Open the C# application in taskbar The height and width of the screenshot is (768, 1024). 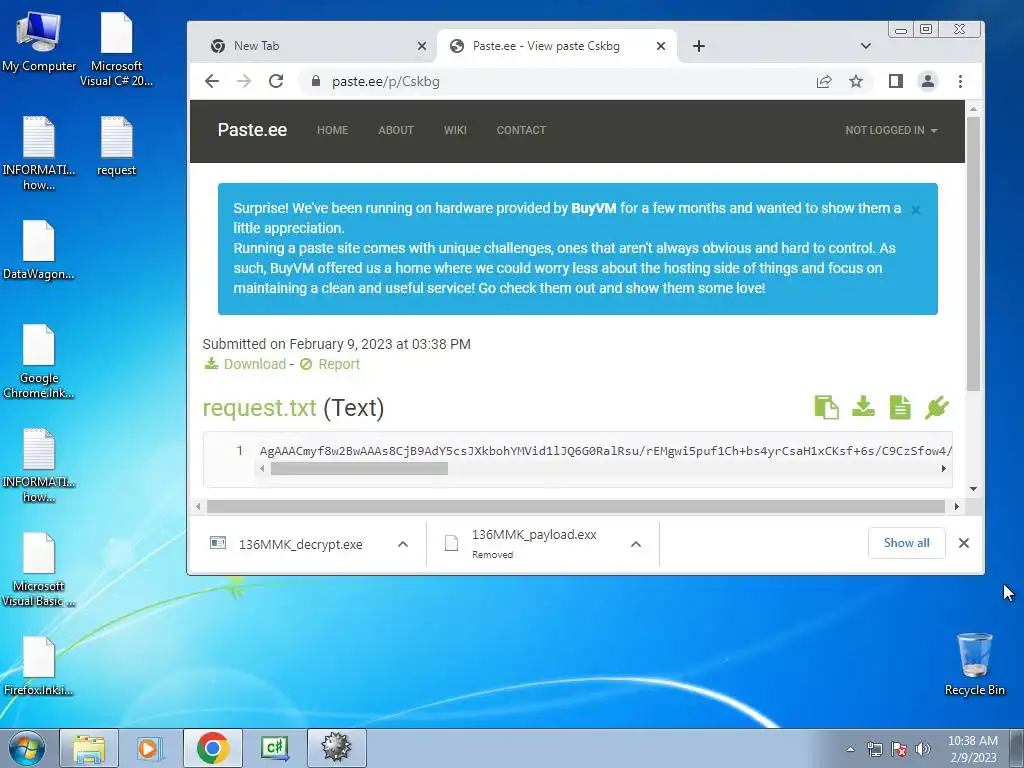click(274, 748)
